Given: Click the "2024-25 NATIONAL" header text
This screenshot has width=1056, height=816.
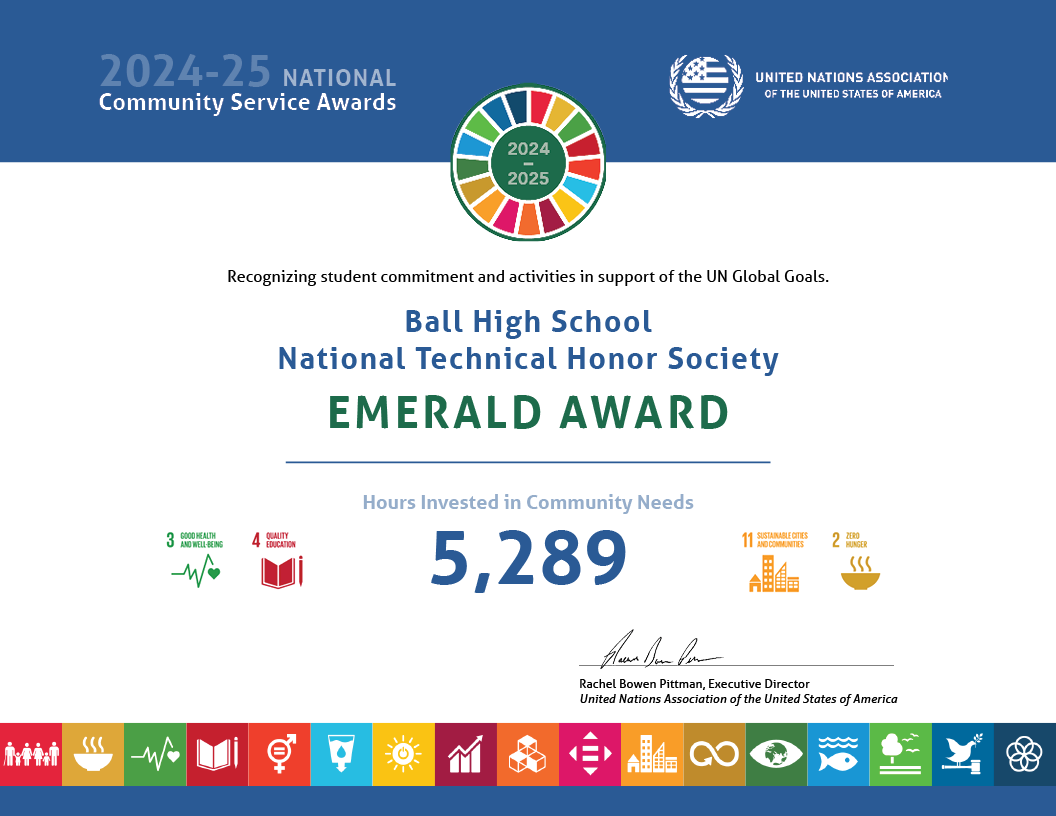Looking at the screenshot, I should pyautogui.click(x=248, y=72).
